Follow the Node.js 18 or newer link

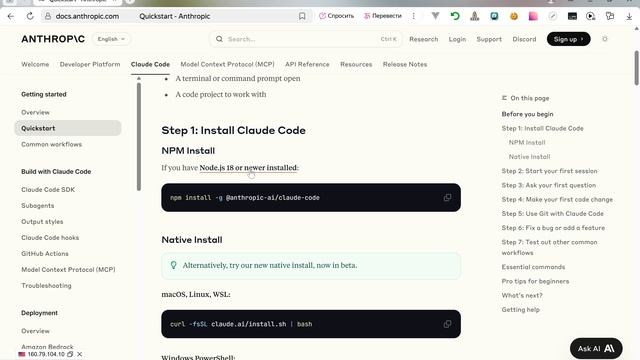coord(248,168)
